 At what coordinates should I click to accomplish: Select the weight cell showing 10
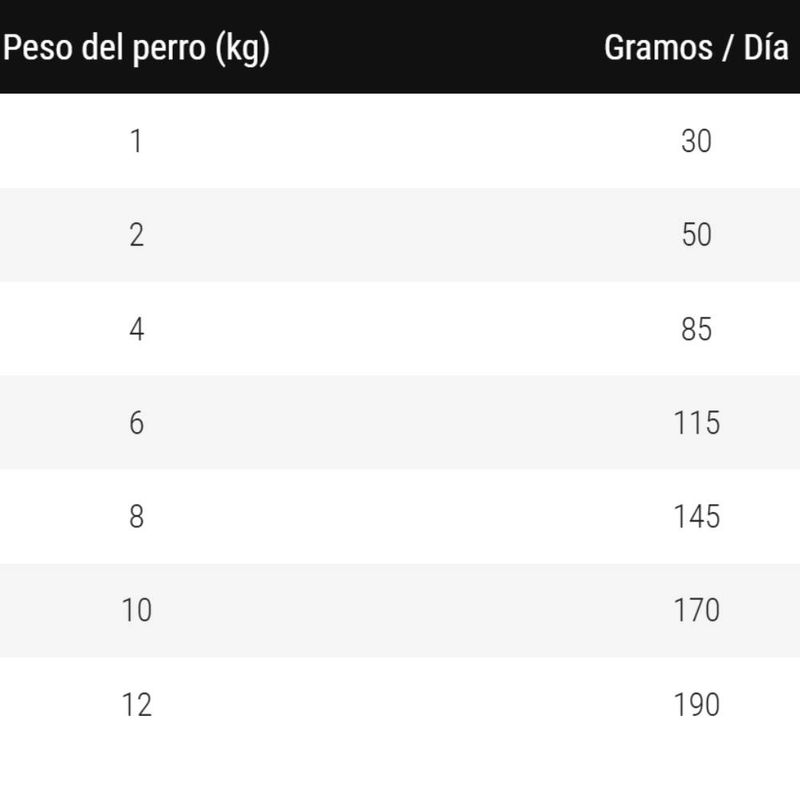coord(136,610)
